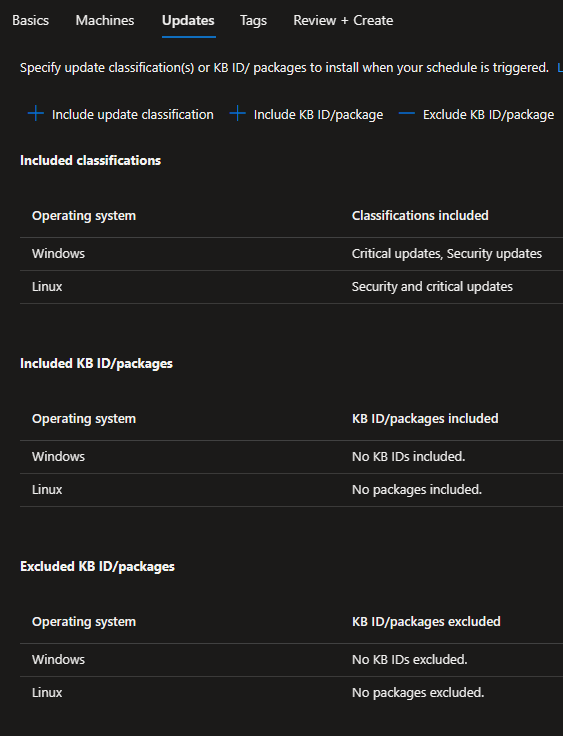
Task: Click the No packages included cell
Action: [417, 490]
